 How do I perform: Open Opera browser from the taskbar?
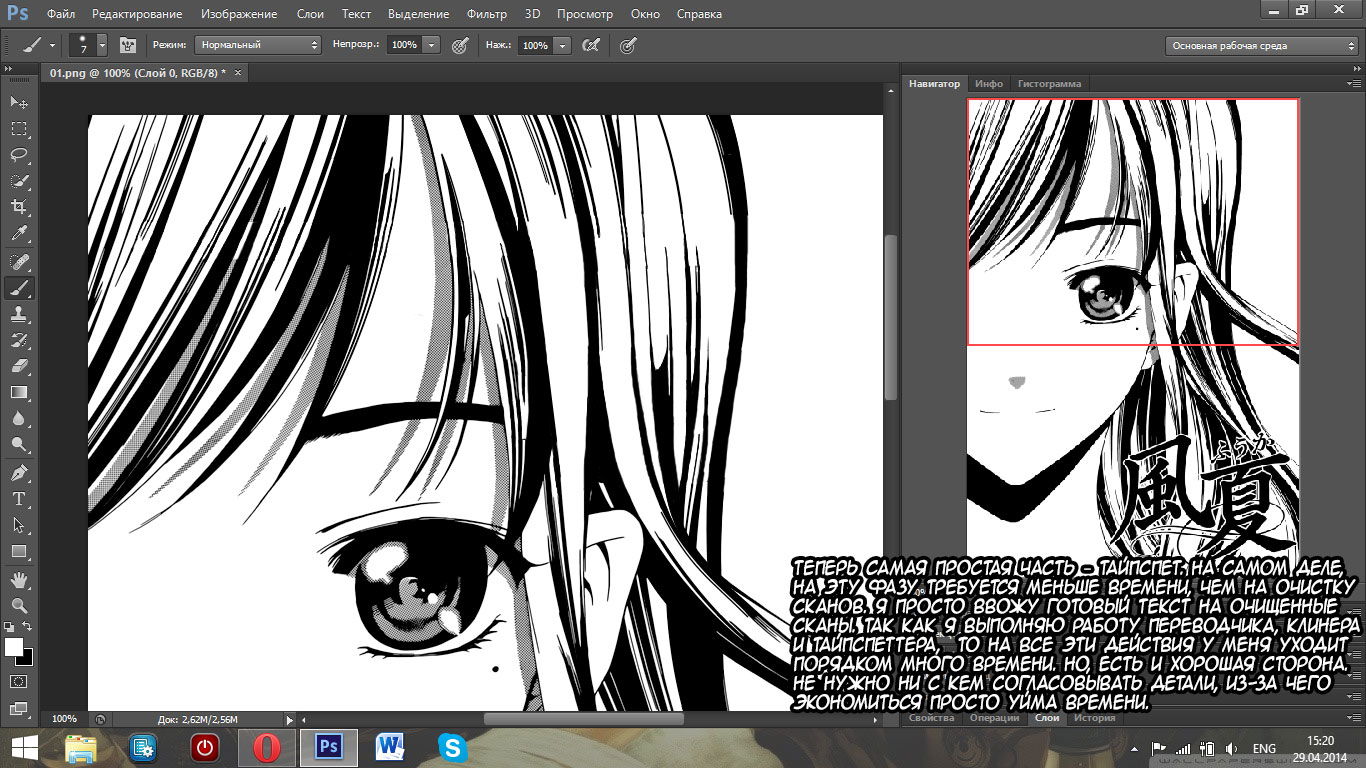coord(267,747)
